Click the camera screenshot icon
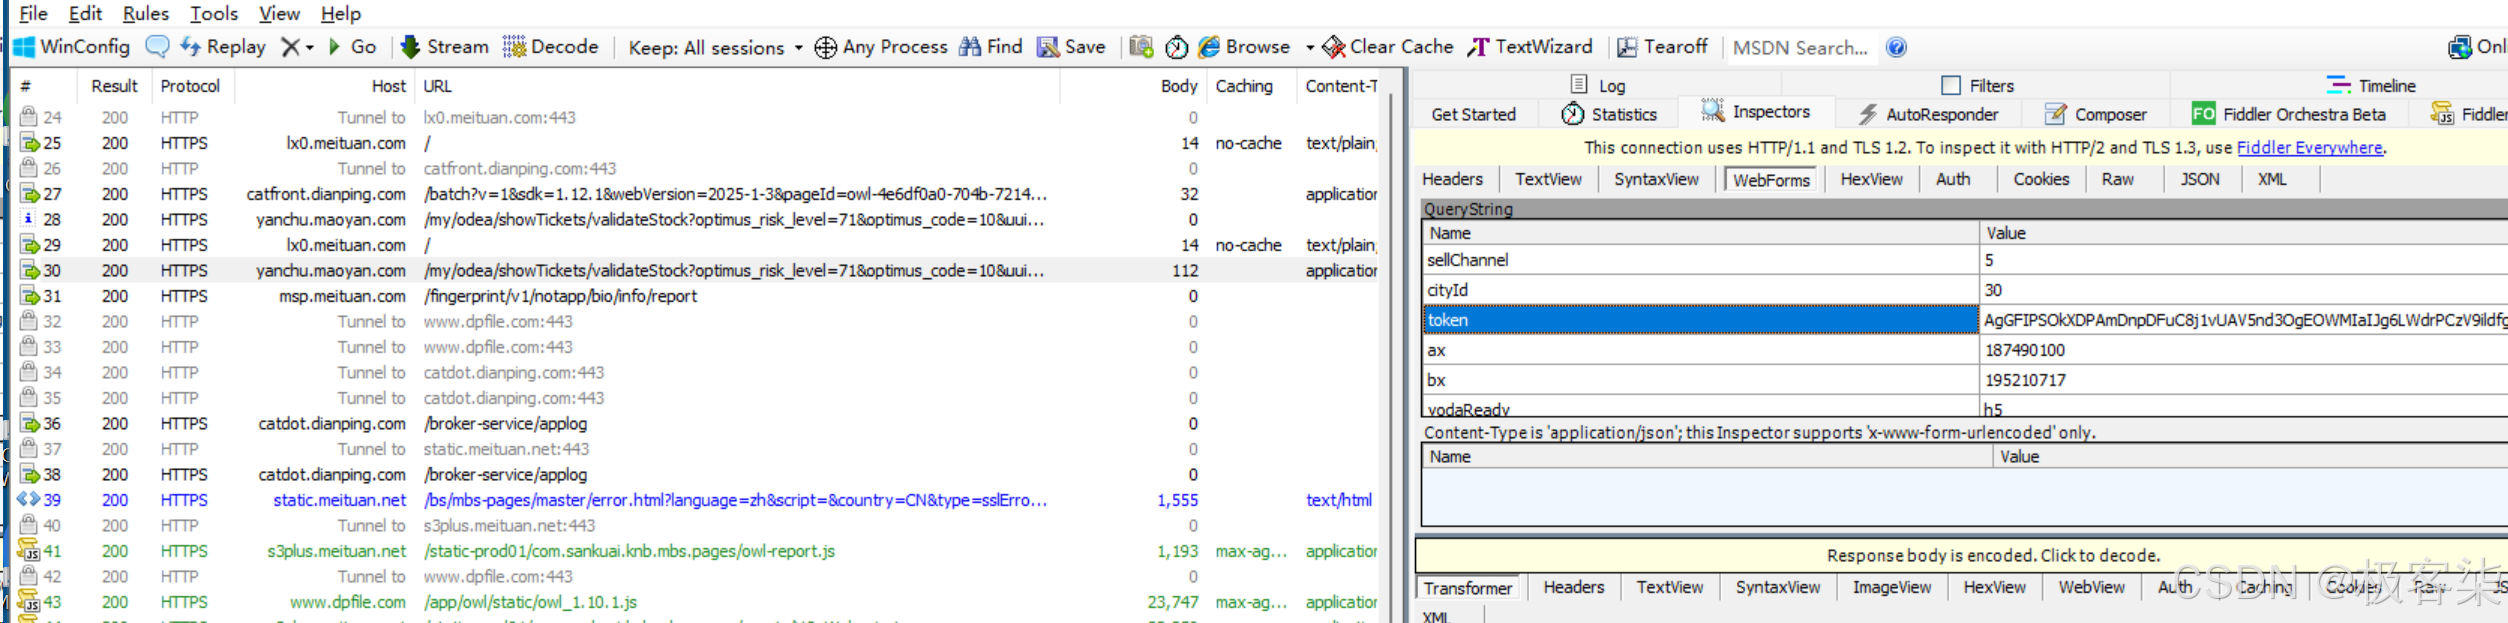Image resolution: width=2508 pixels, height=623 pixels. point(1141,47)
